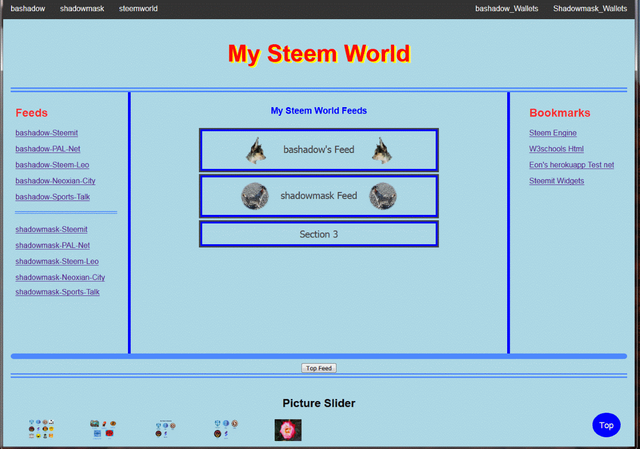Select the pink flower slider thumbnail
Image resolution: width=640 pixels, height=449 pixels.
point(288,430)
